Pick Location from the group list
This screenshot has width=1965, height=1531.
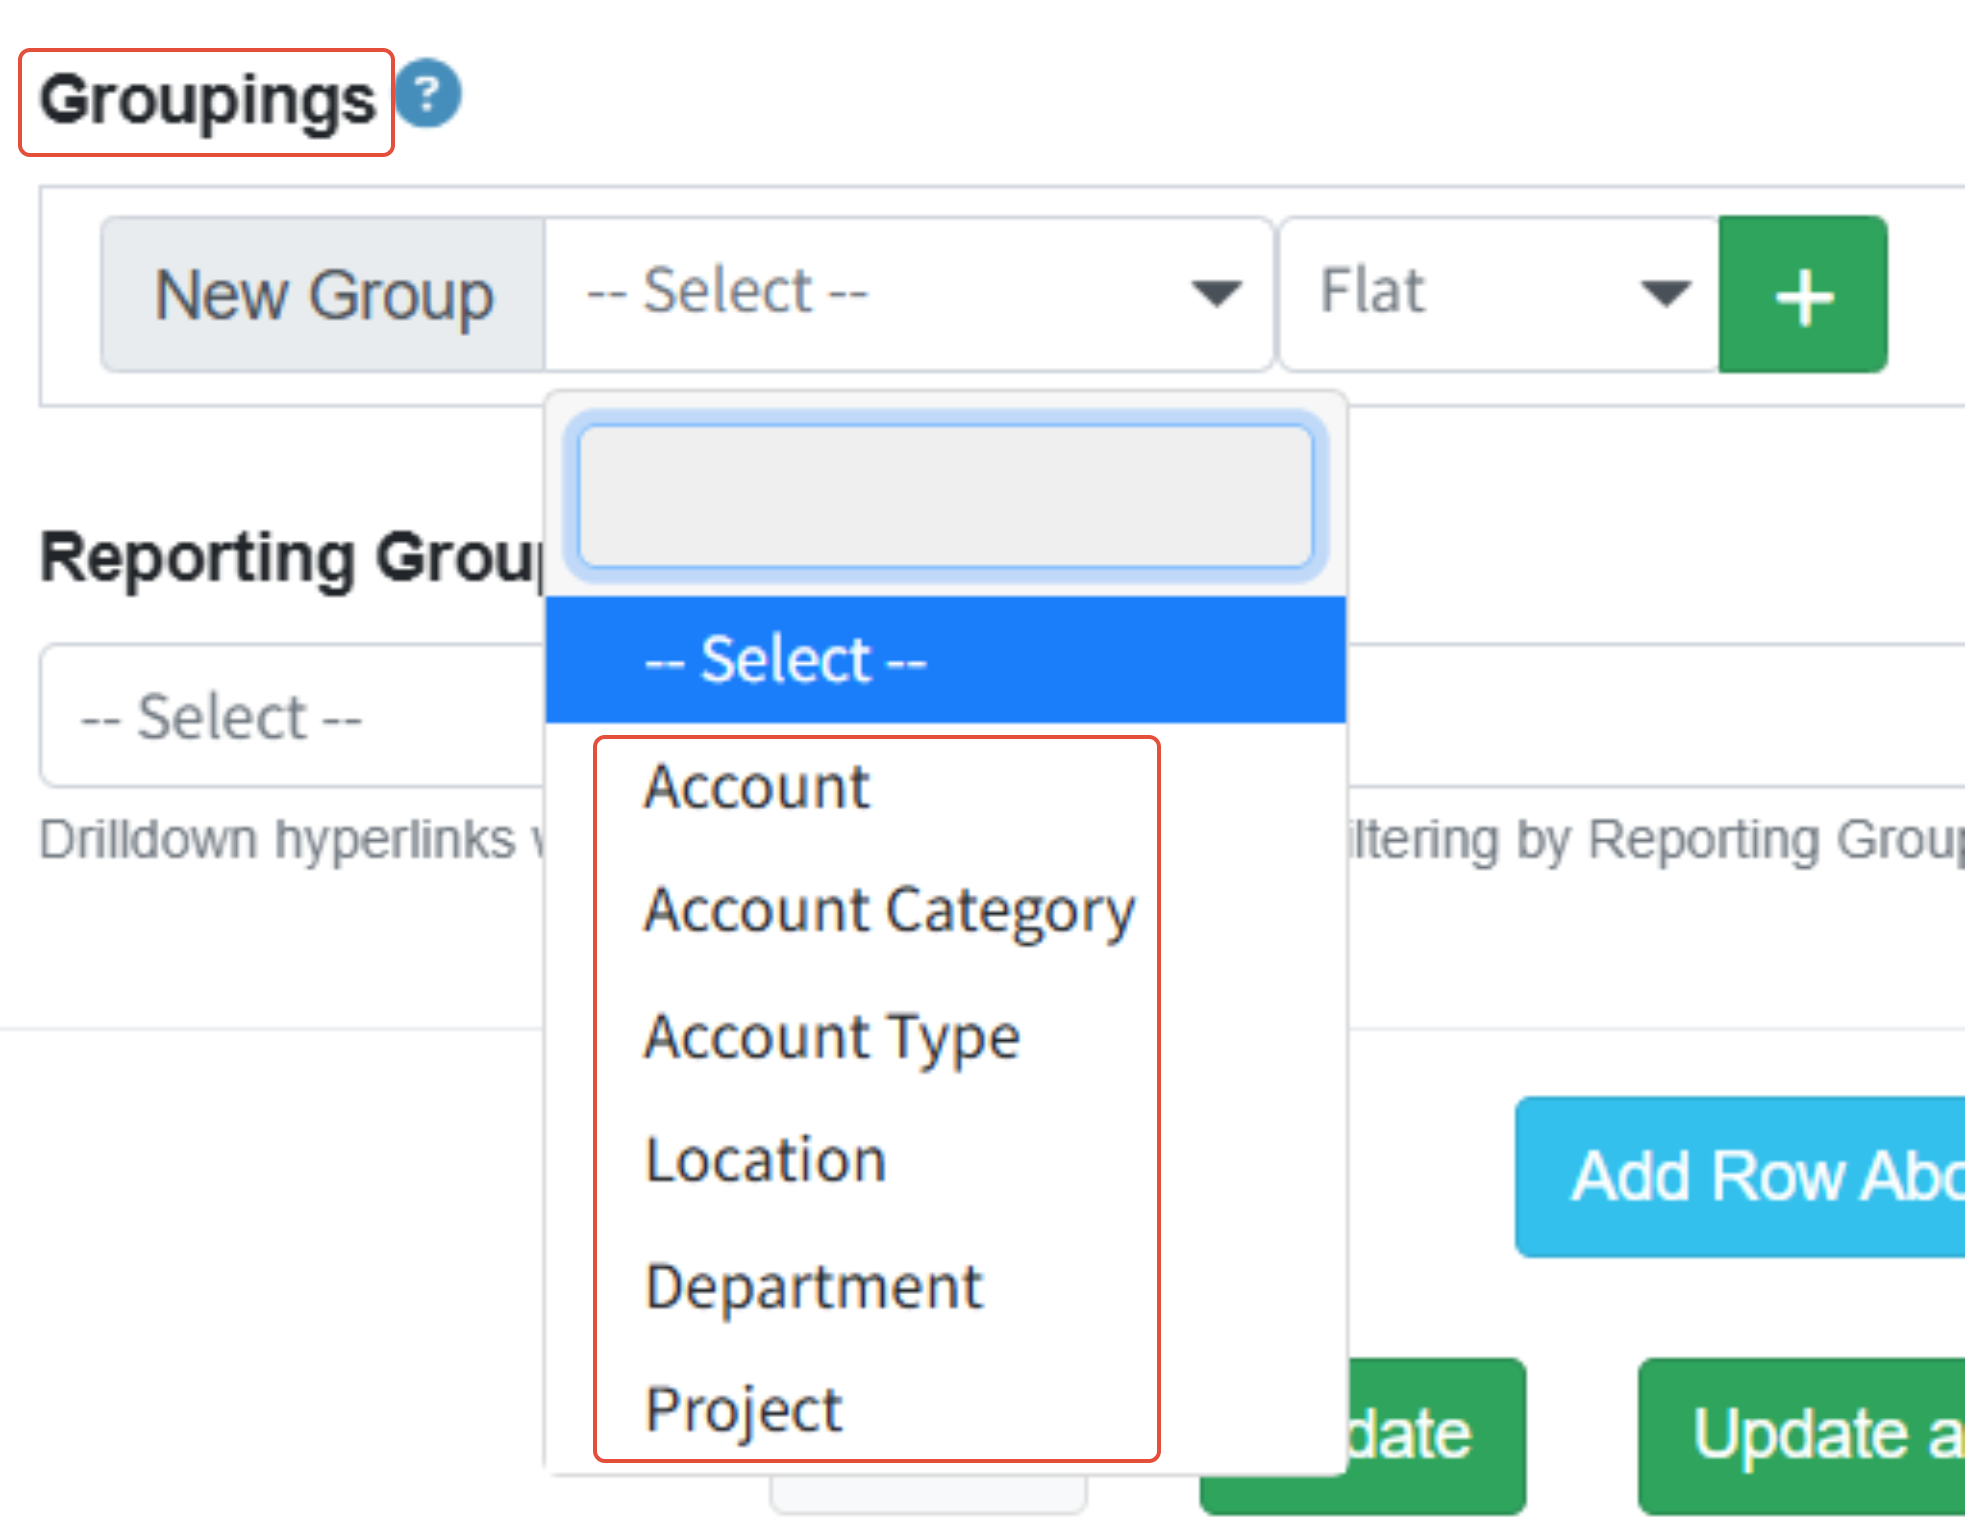(x=765, y=1161)
